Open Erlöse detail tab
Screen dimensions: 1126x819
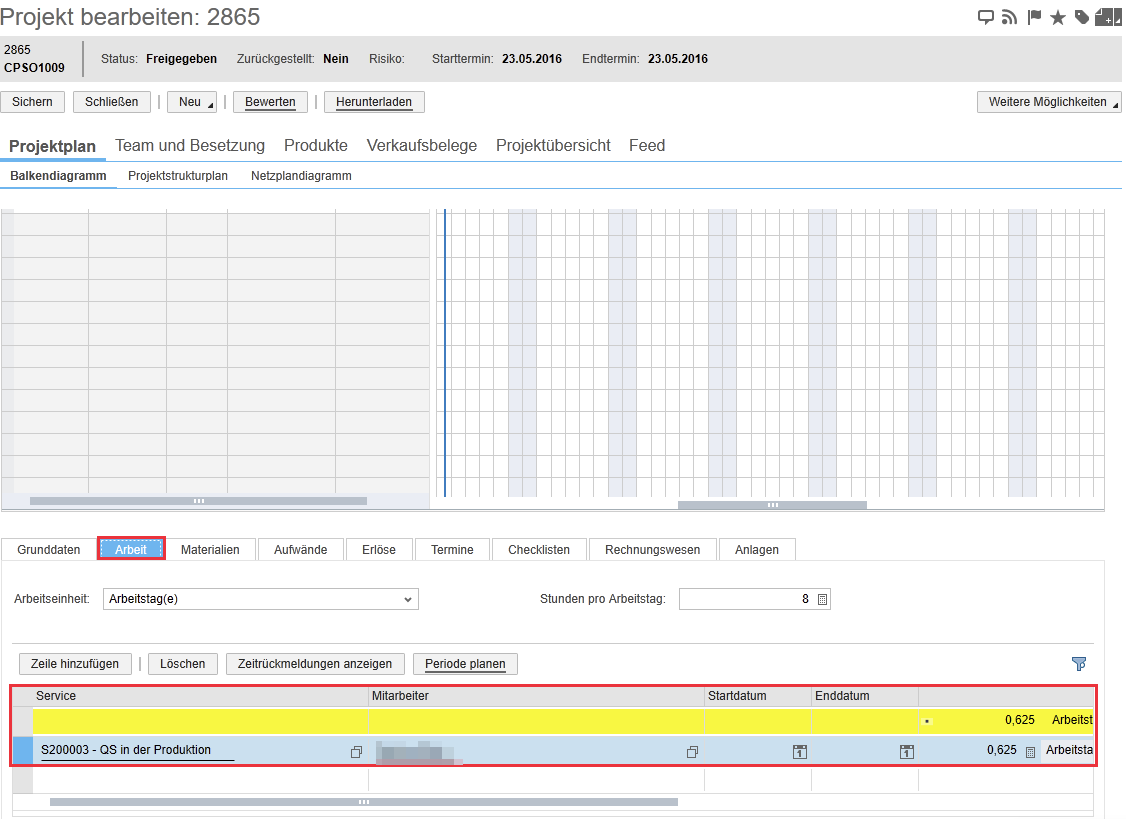pyautogui.click(x=379, y=550)
